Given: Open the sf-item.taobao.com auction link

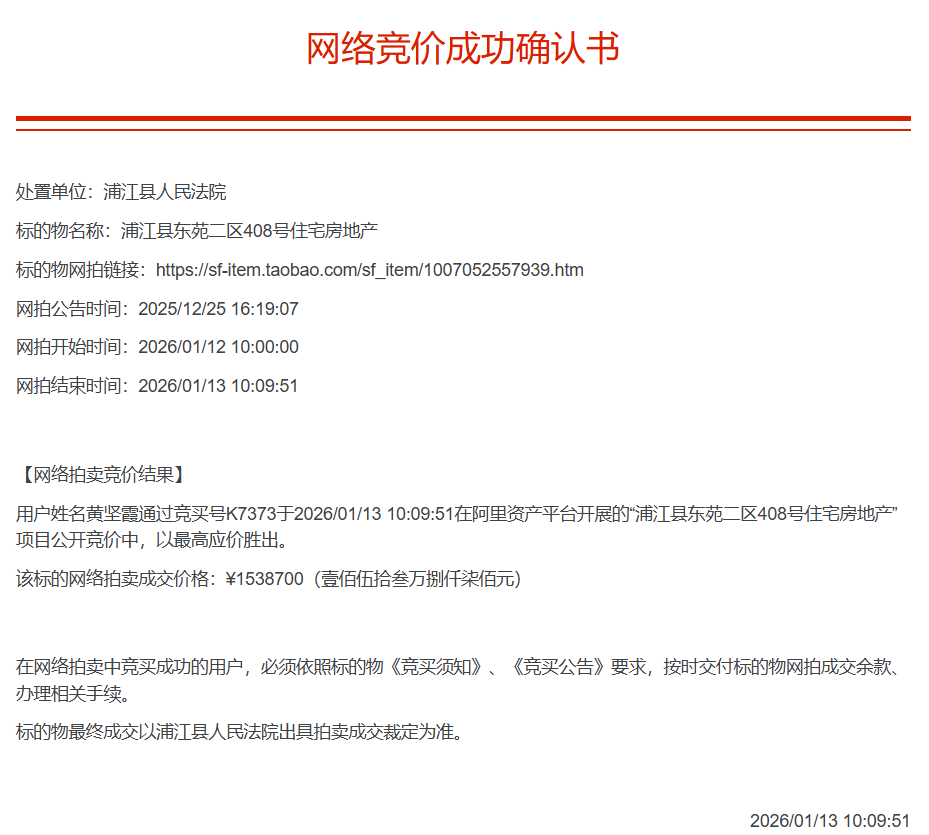Looking at the screenshot, I should click(370, 270).
